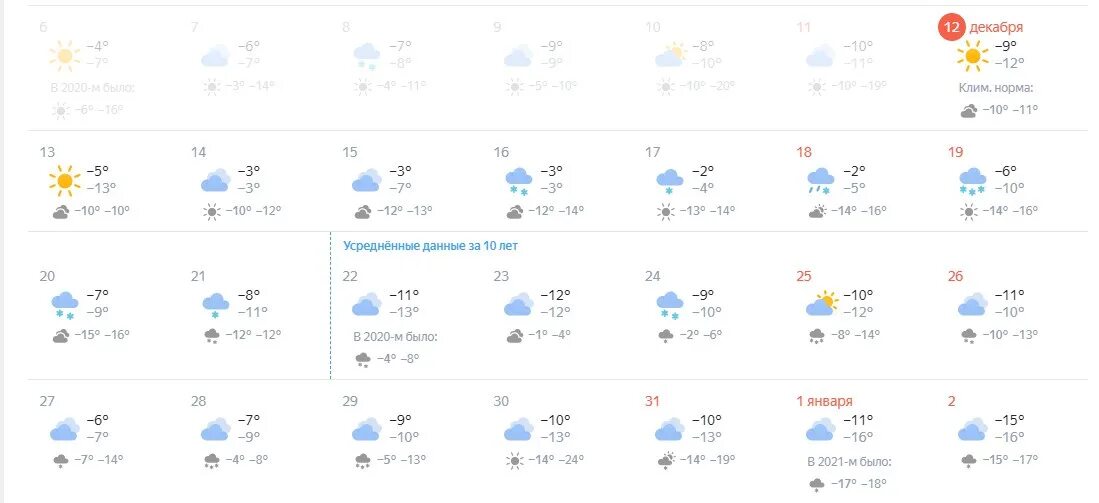Click the partly sunny icon for day 25
Screen dimensions: 1099x503
[822, 303]
